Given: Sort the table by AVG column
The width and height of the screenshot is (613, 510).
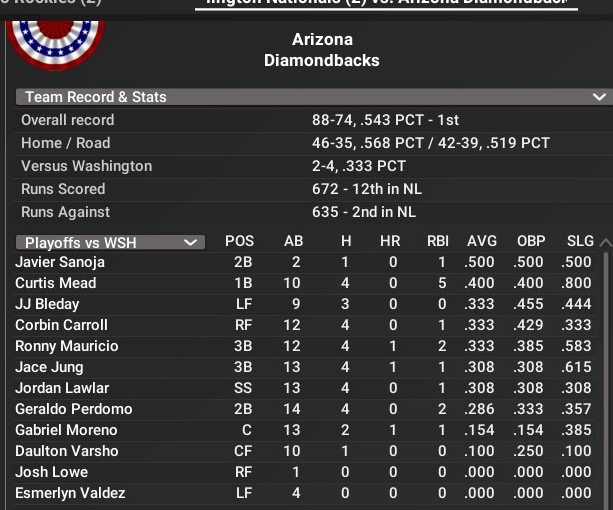Looking at the screenshot, I should click(x=481, y=241).
